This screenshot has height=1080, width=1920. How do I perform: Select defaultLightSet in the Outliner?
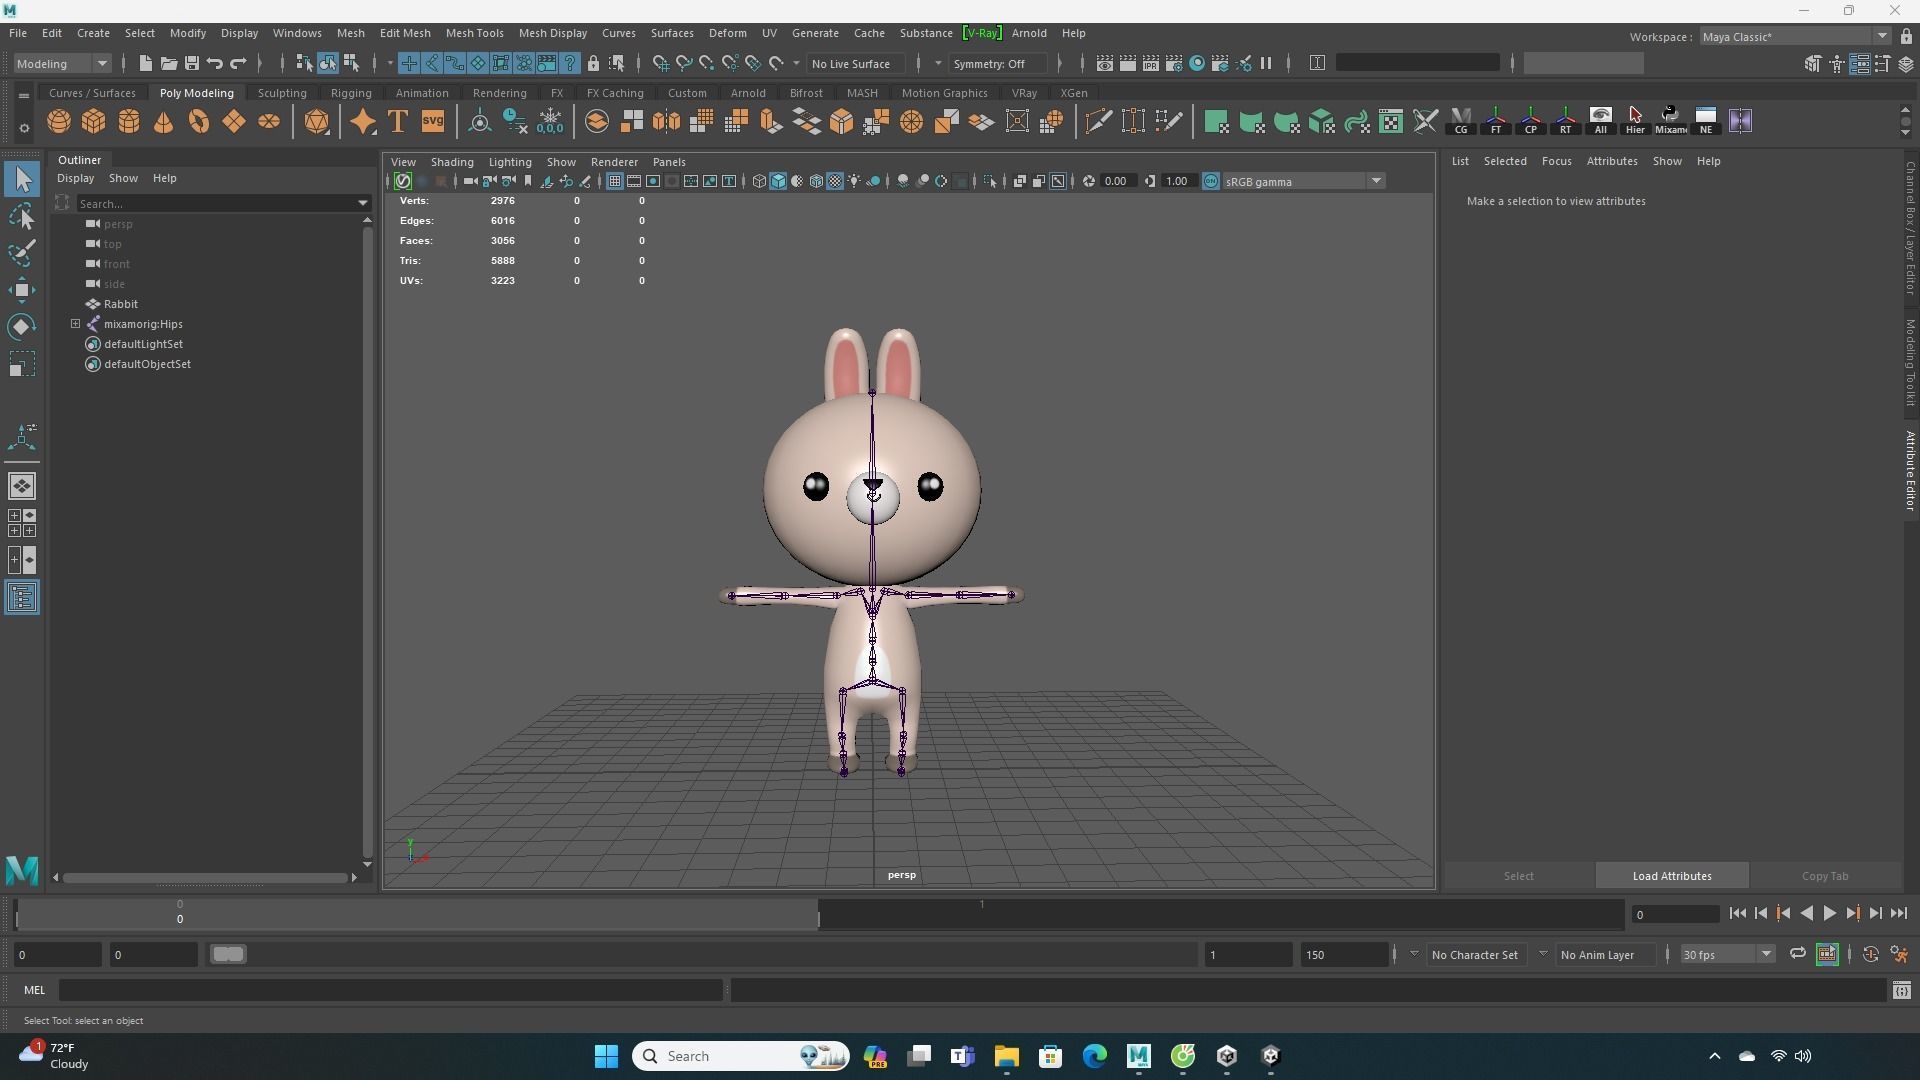[x=143, y=344]
